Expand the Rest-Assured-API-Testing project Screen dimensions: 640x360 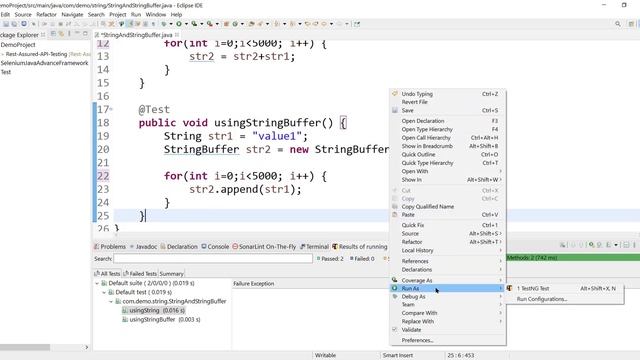2,54
